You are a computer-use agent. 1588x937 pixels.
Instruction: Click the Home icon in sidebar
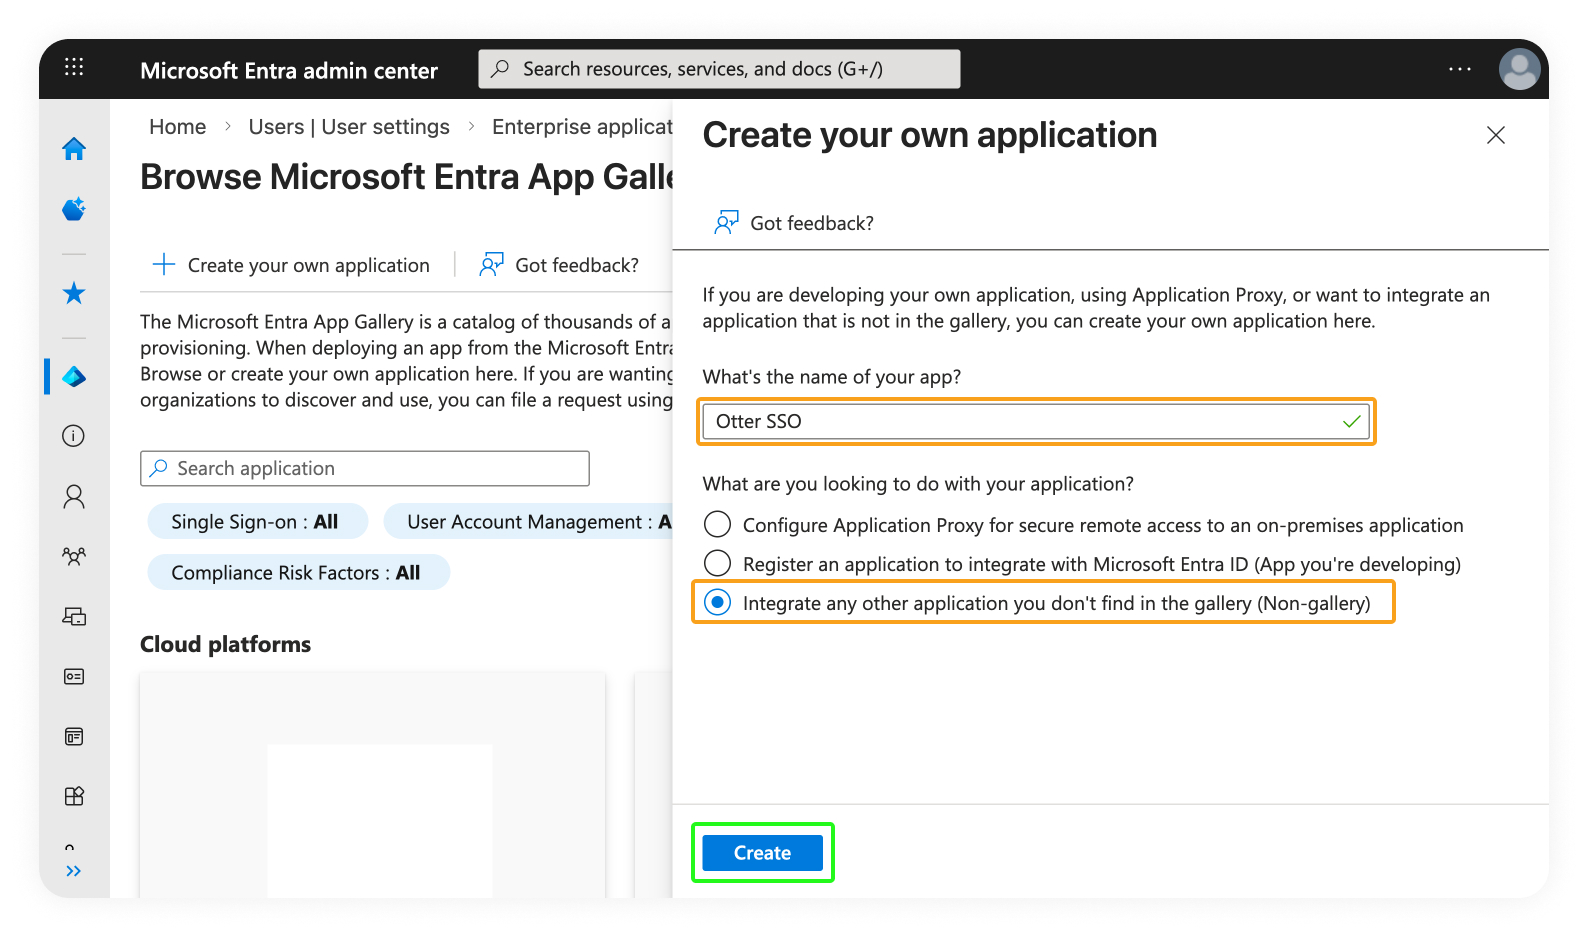tap(74, 149)
